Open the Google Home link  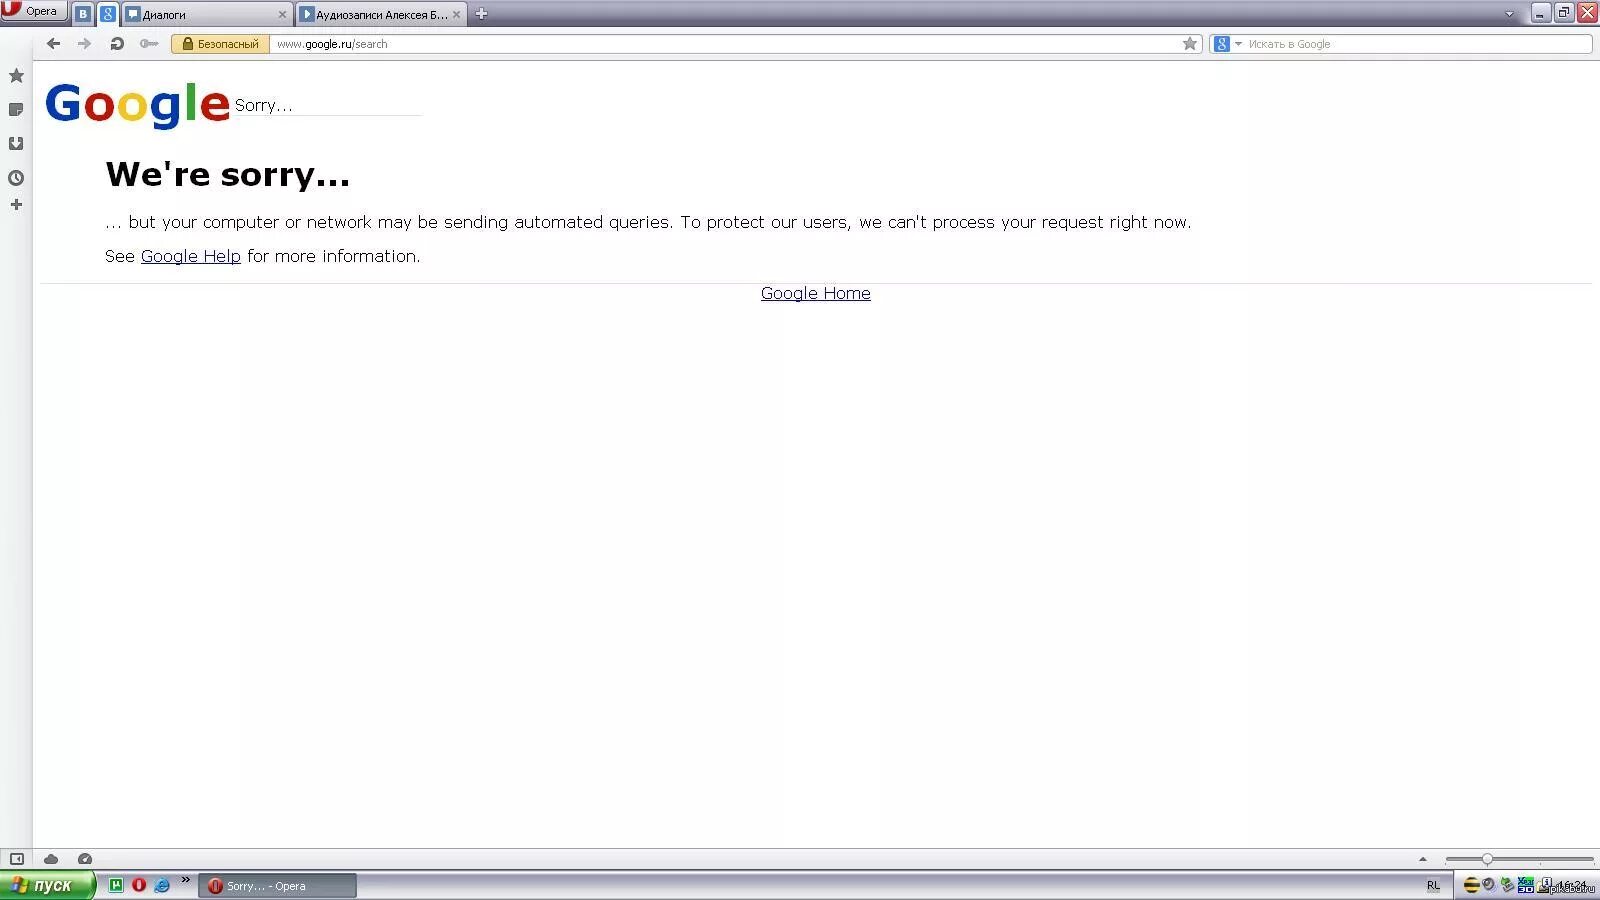tap(816, 293)
